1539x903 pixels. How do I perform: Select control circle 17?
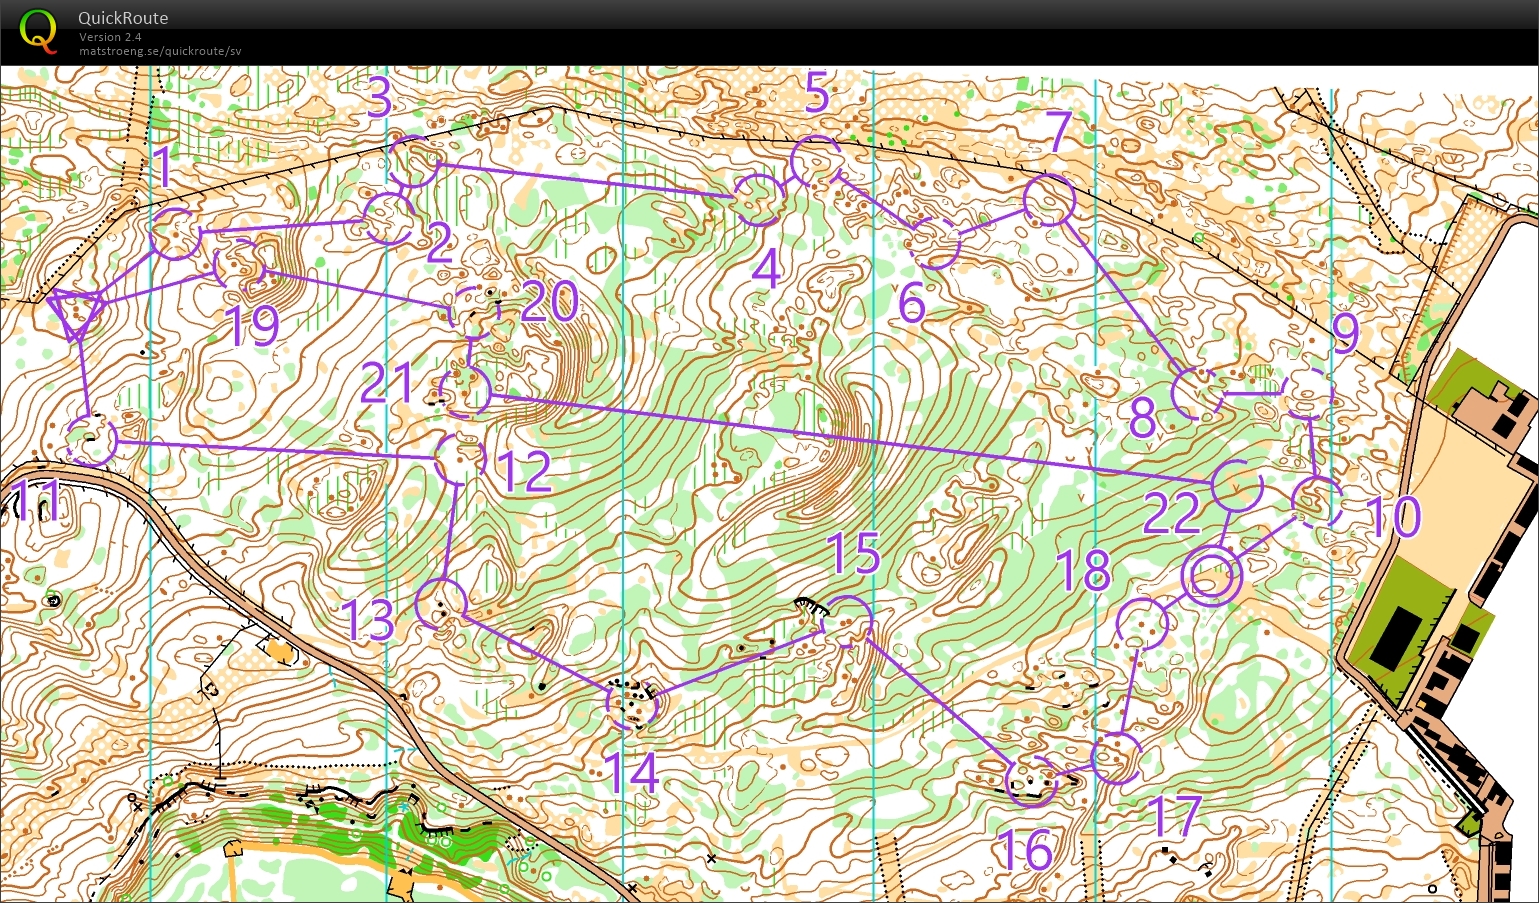[x=1116, y=758]
